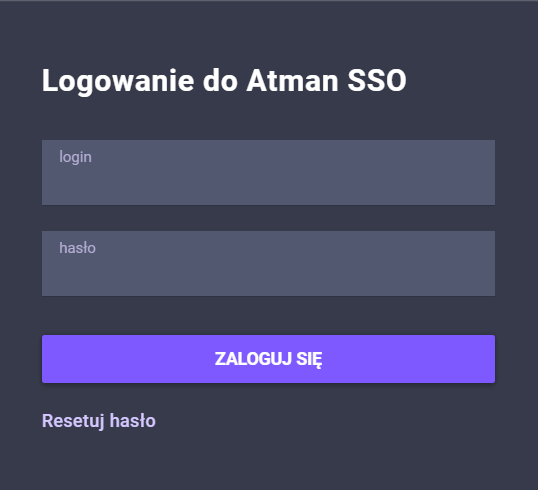The height and width of the screenshot is (490, 538).
Task: Activate the username text box
Action: (268, 172)
